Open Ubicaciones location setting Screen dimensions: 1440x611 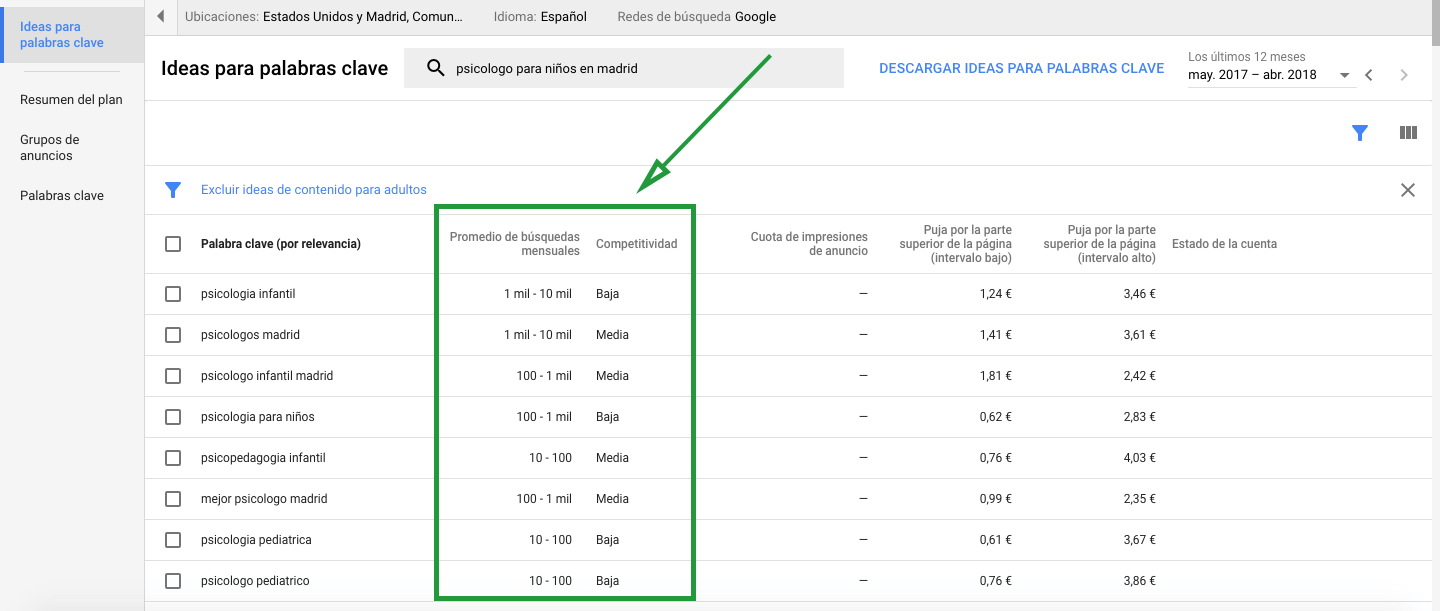(x=324, y=16)
